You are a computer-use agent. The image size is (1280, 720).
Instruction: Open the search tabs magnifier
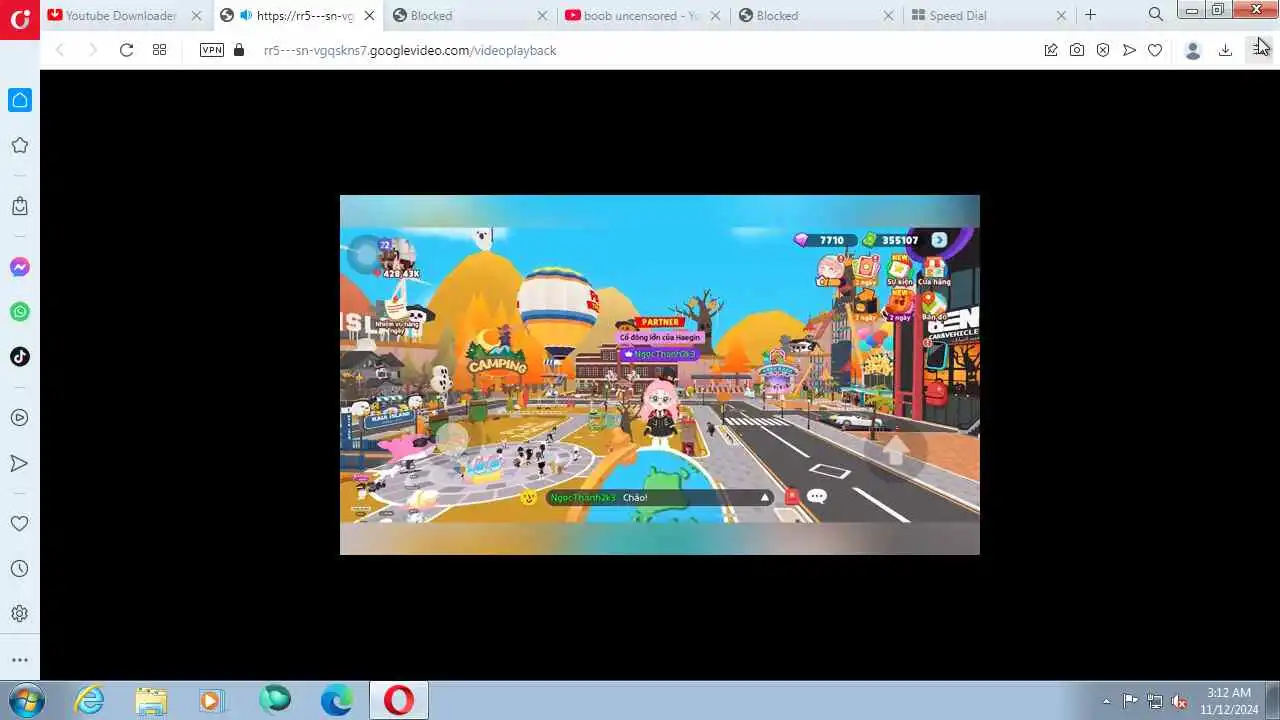(x=1156, y=15)
